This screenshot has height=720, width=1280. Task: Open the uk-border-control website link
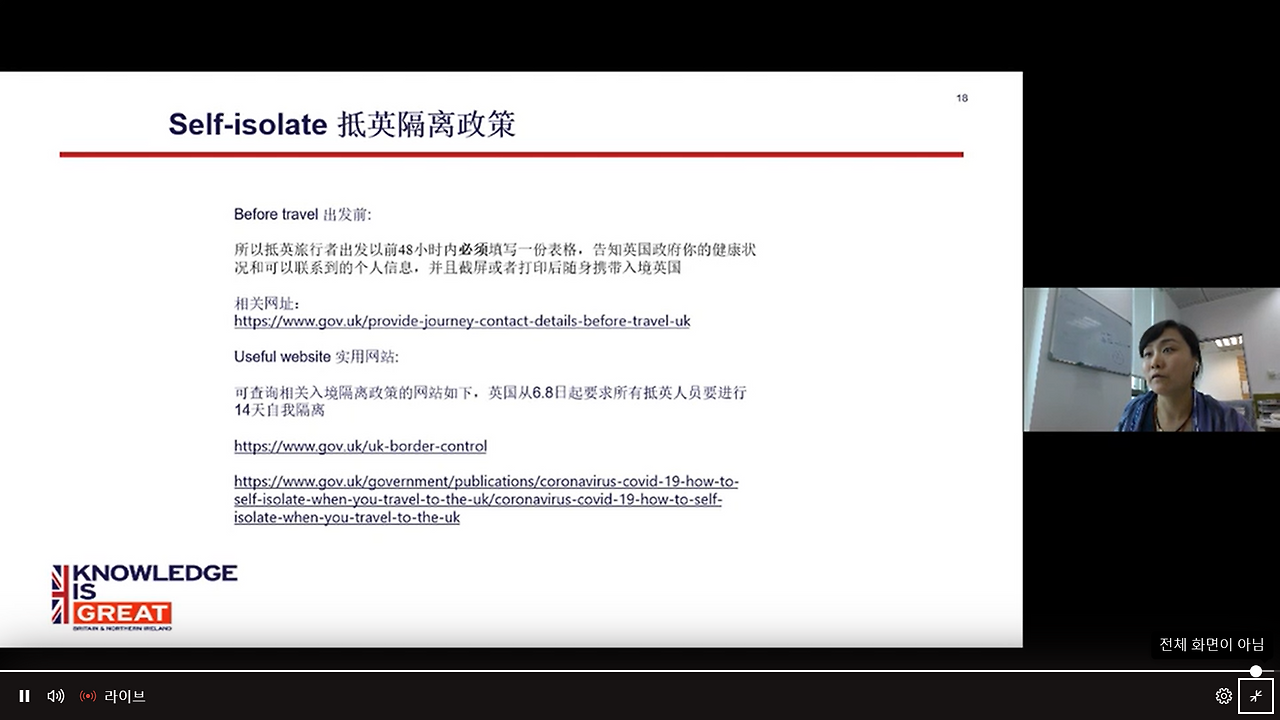pyautogui.click(x=360, y=446)
